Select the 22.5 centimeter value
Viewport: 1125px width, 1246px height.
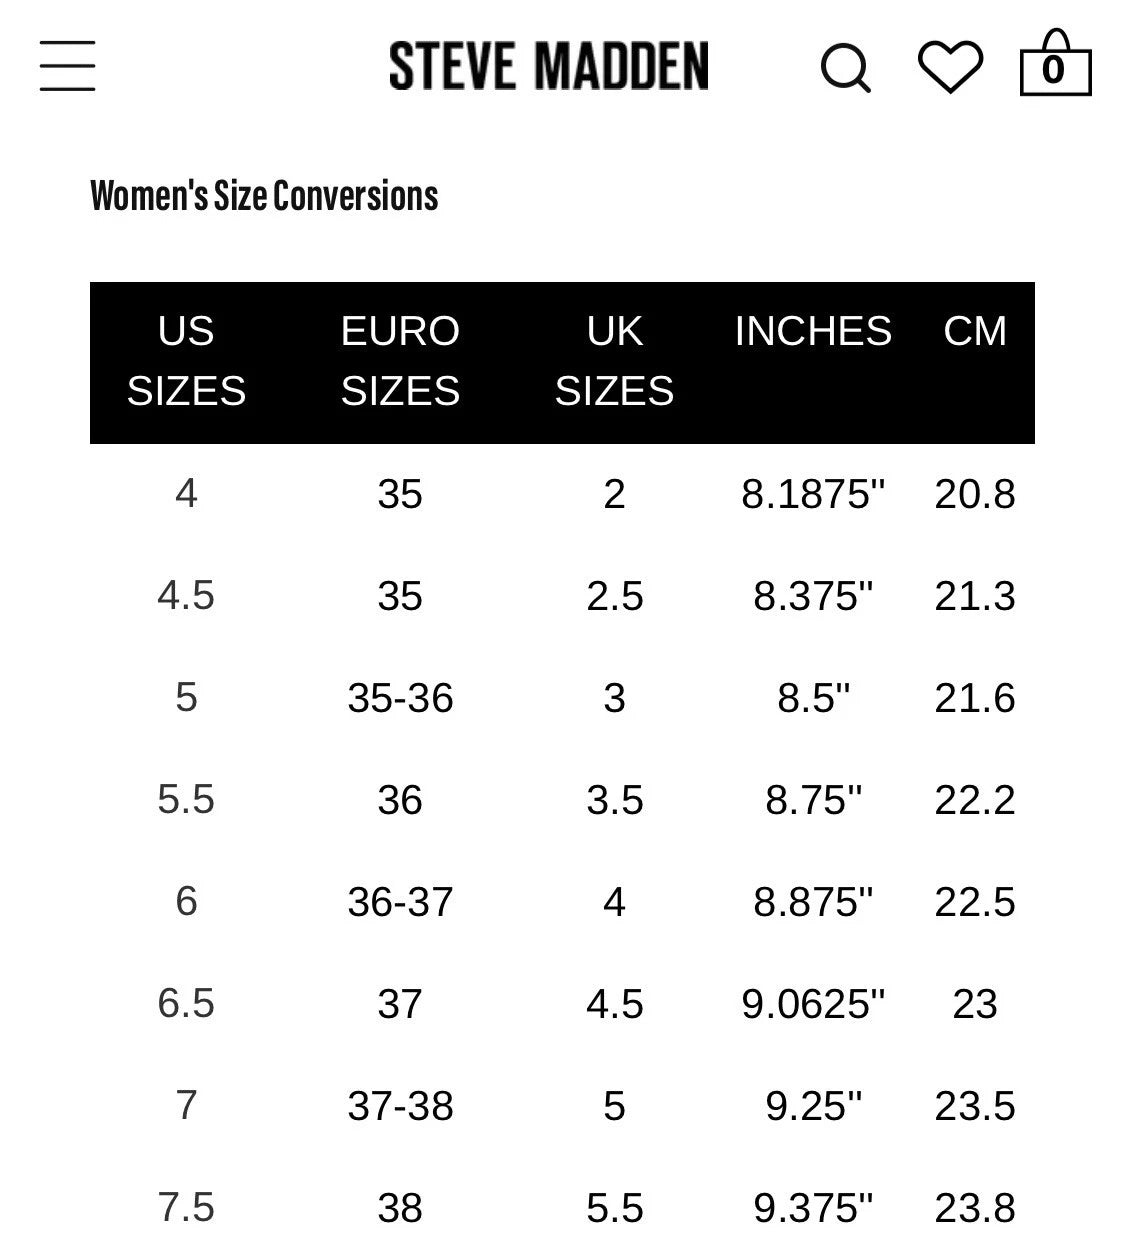tap(975, 901)
